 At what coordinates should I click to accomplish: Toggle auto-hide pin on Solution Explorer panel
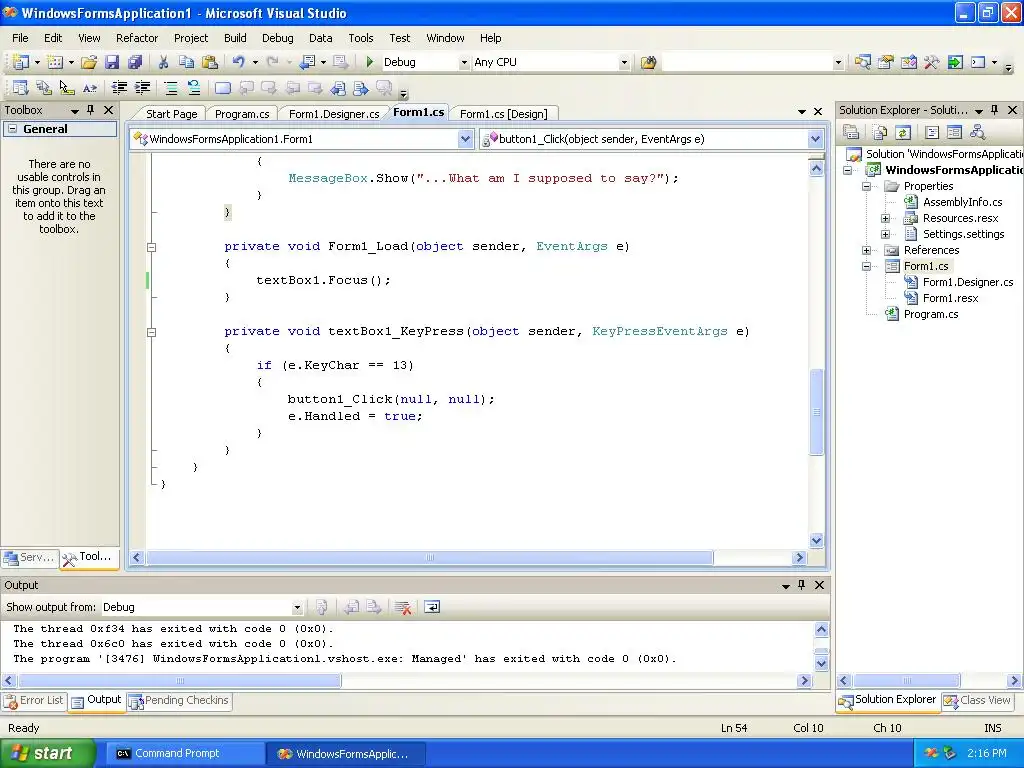tap(995, 110)
